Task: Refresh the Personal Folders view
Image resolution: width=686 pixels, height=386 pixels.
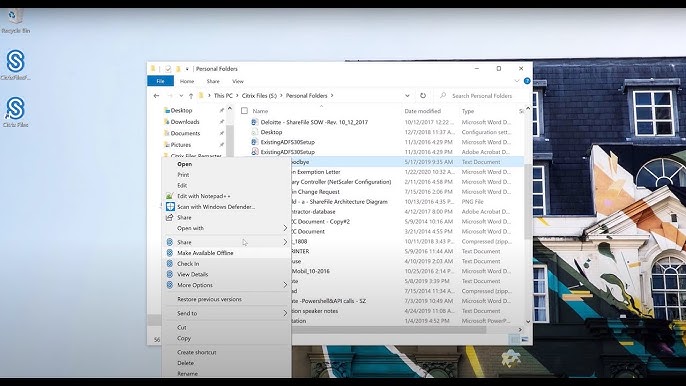Action: point(423,95)
